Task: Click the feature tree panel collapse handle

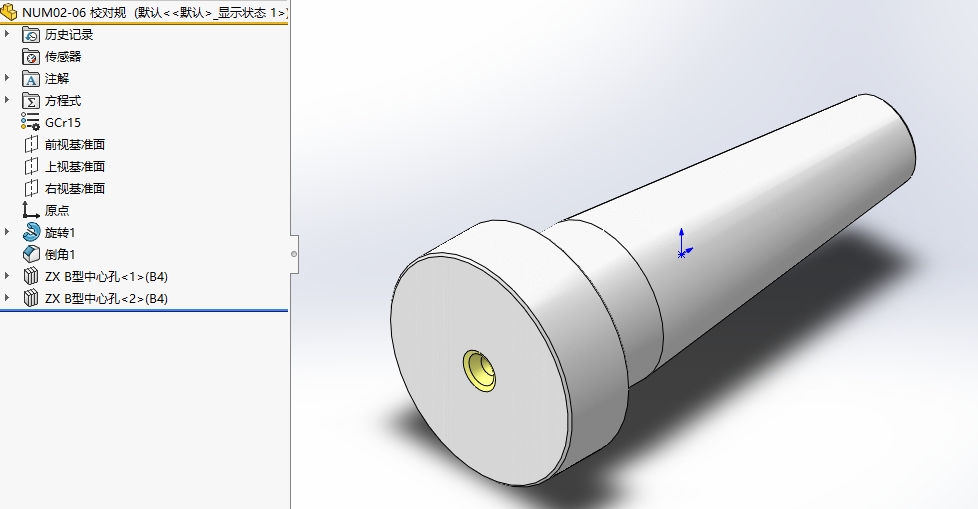Action: click(x=294, y=254)
